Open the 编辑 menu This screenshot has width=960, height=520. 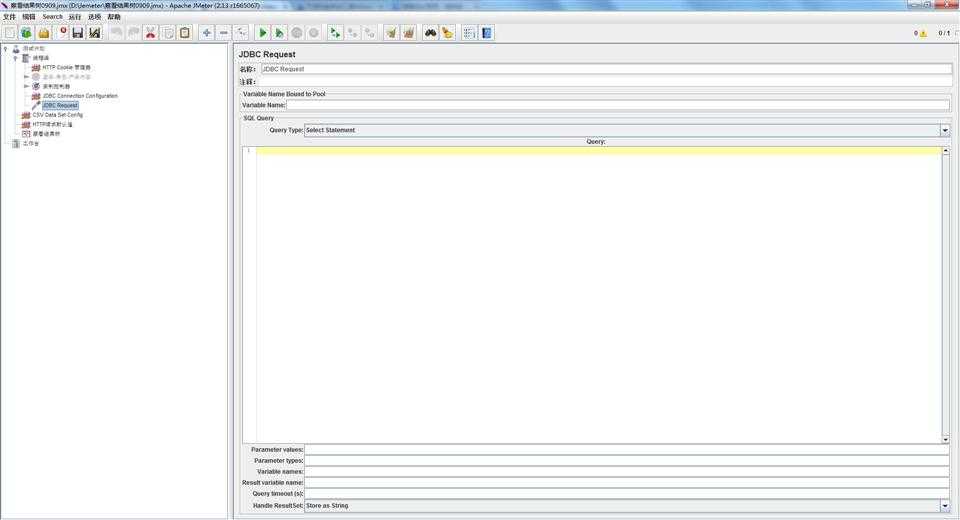point(29,17)
